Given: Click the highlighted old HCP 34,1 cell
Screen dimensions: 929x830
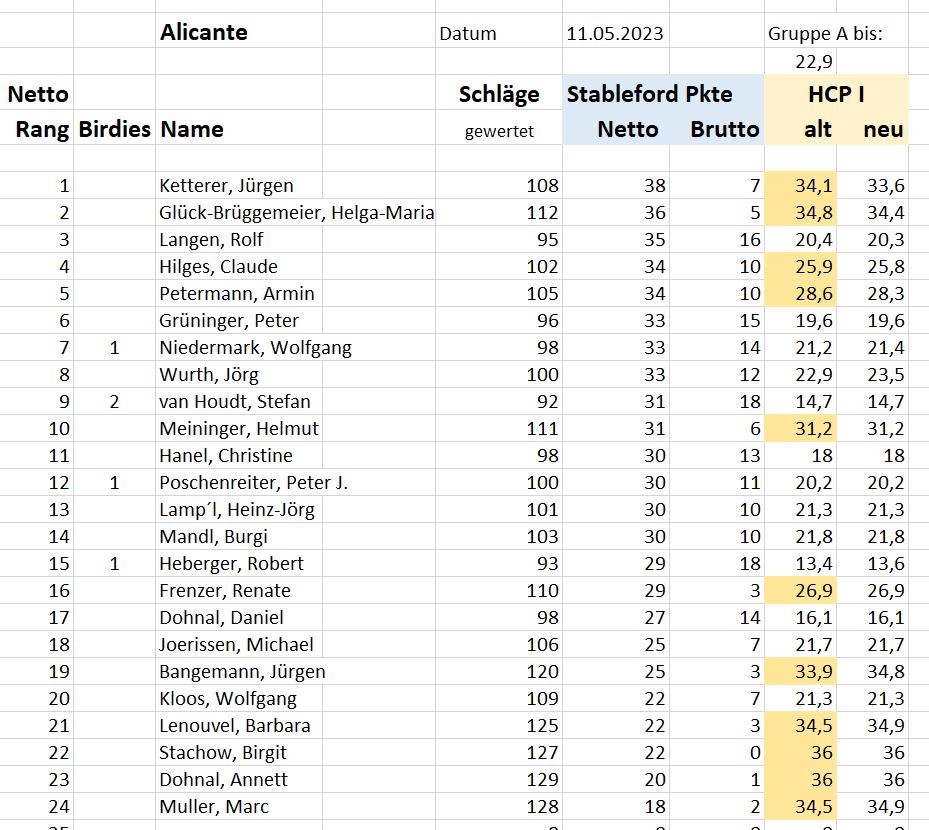Looking at the screenshot, I should [x=800, y=185].
